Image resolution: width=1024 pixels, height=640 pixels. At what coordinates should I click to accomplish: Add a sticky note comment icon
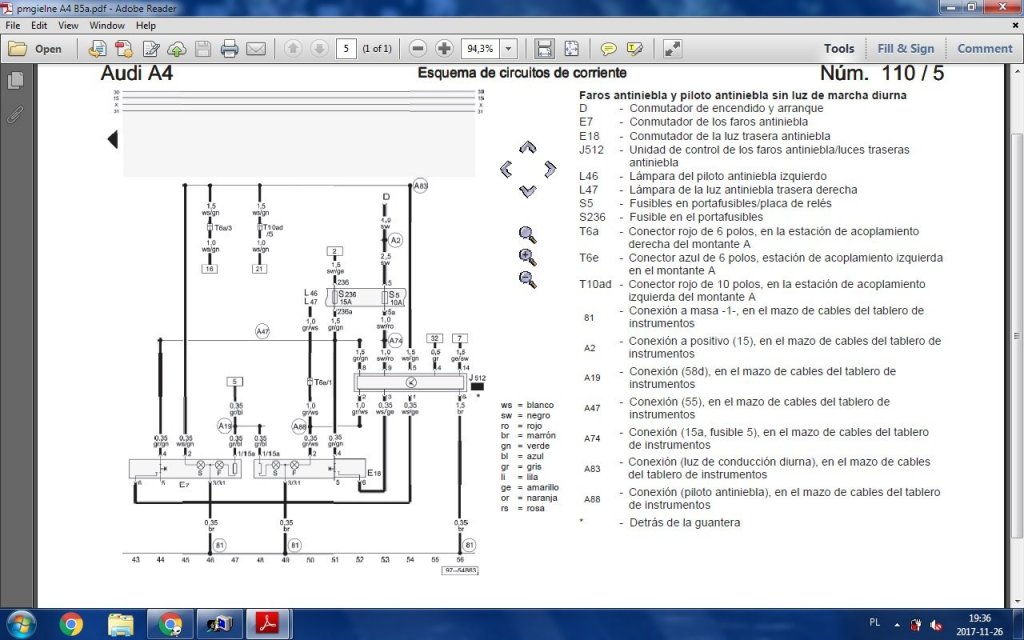point(608,49)
